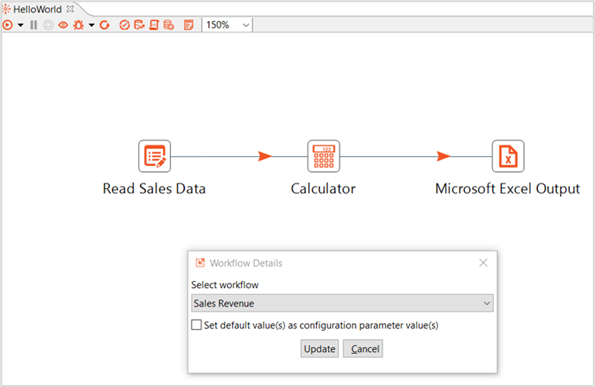595x387 pixels.
Task: Close the HelloWorld tab
Action: point(70,8)
